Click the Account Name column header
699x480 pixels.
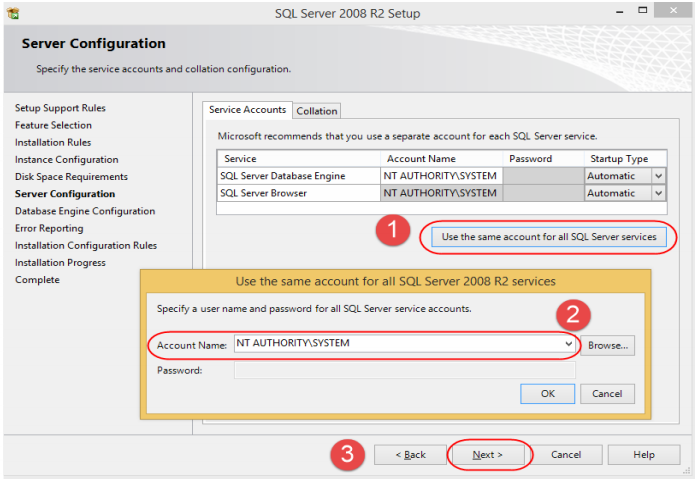[x=441, y=159]
